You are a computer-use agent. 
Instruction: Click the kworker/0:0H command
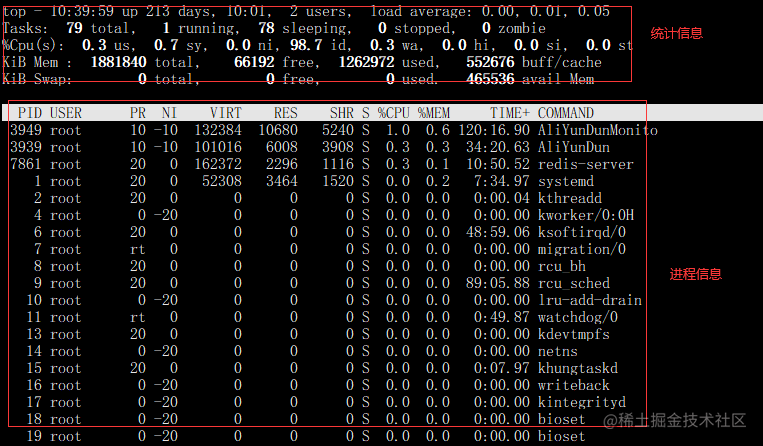point(585,215)
